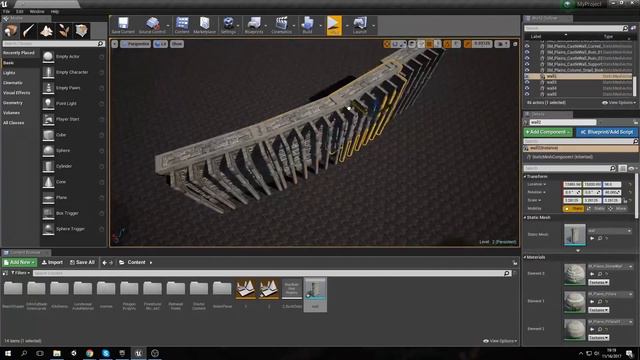Select Geometry Editing mode icon
This screenshot has height=360, width=640.
click(x=81, y=31)
